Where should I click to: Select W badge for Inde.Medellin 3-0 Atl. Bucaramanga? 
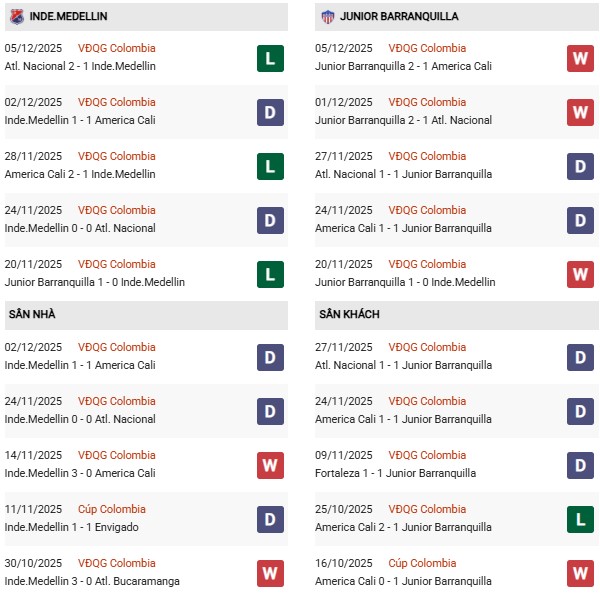pyautogui.click(x=270, y=573)
